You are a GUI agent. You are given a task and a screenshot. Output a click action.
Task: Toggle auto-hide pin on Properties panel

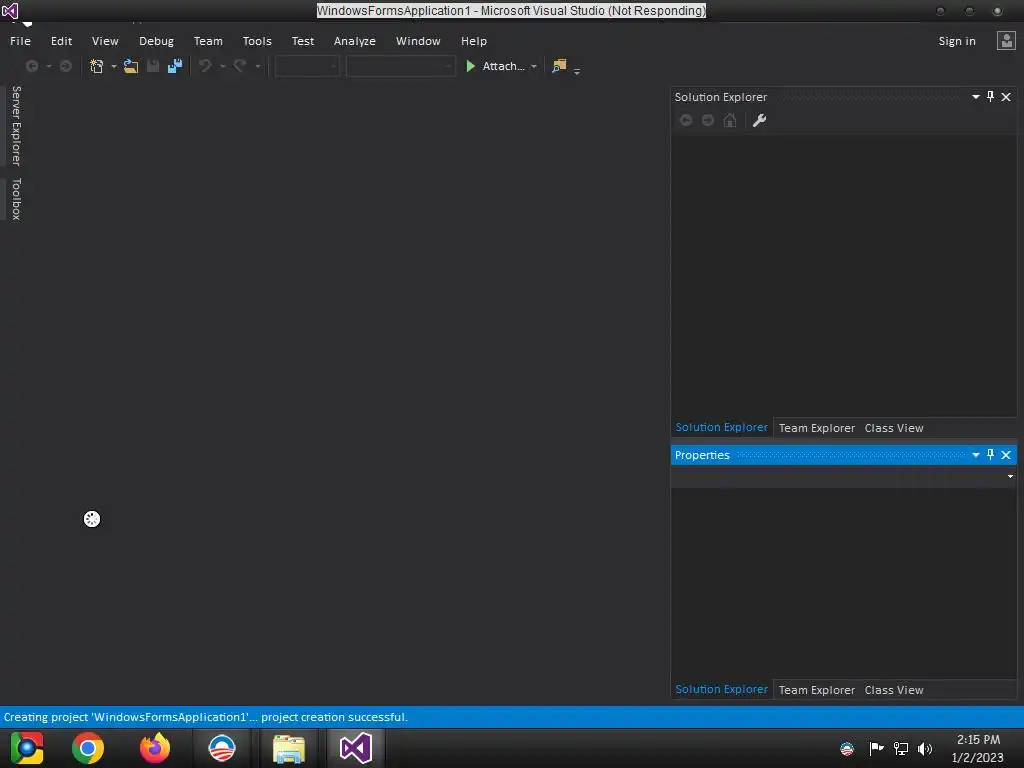[990, 455]
